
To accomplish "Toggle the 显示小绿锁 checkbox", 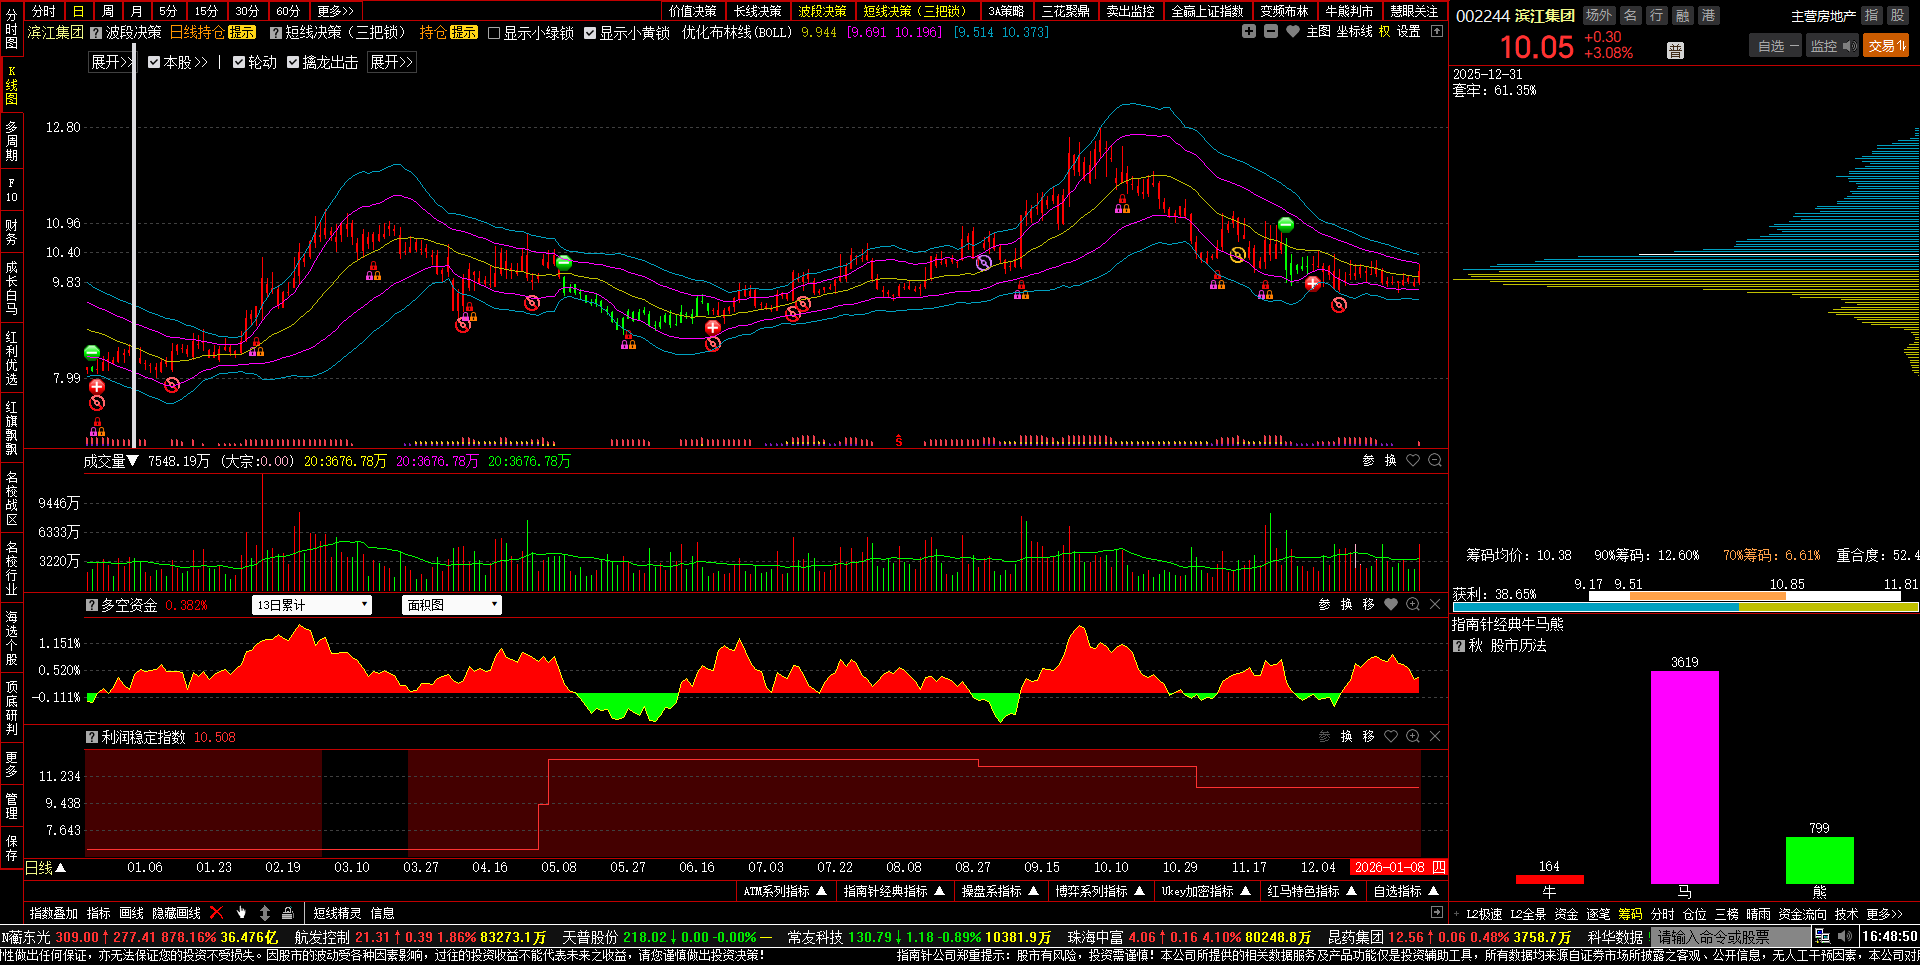I will pos(494,33).
